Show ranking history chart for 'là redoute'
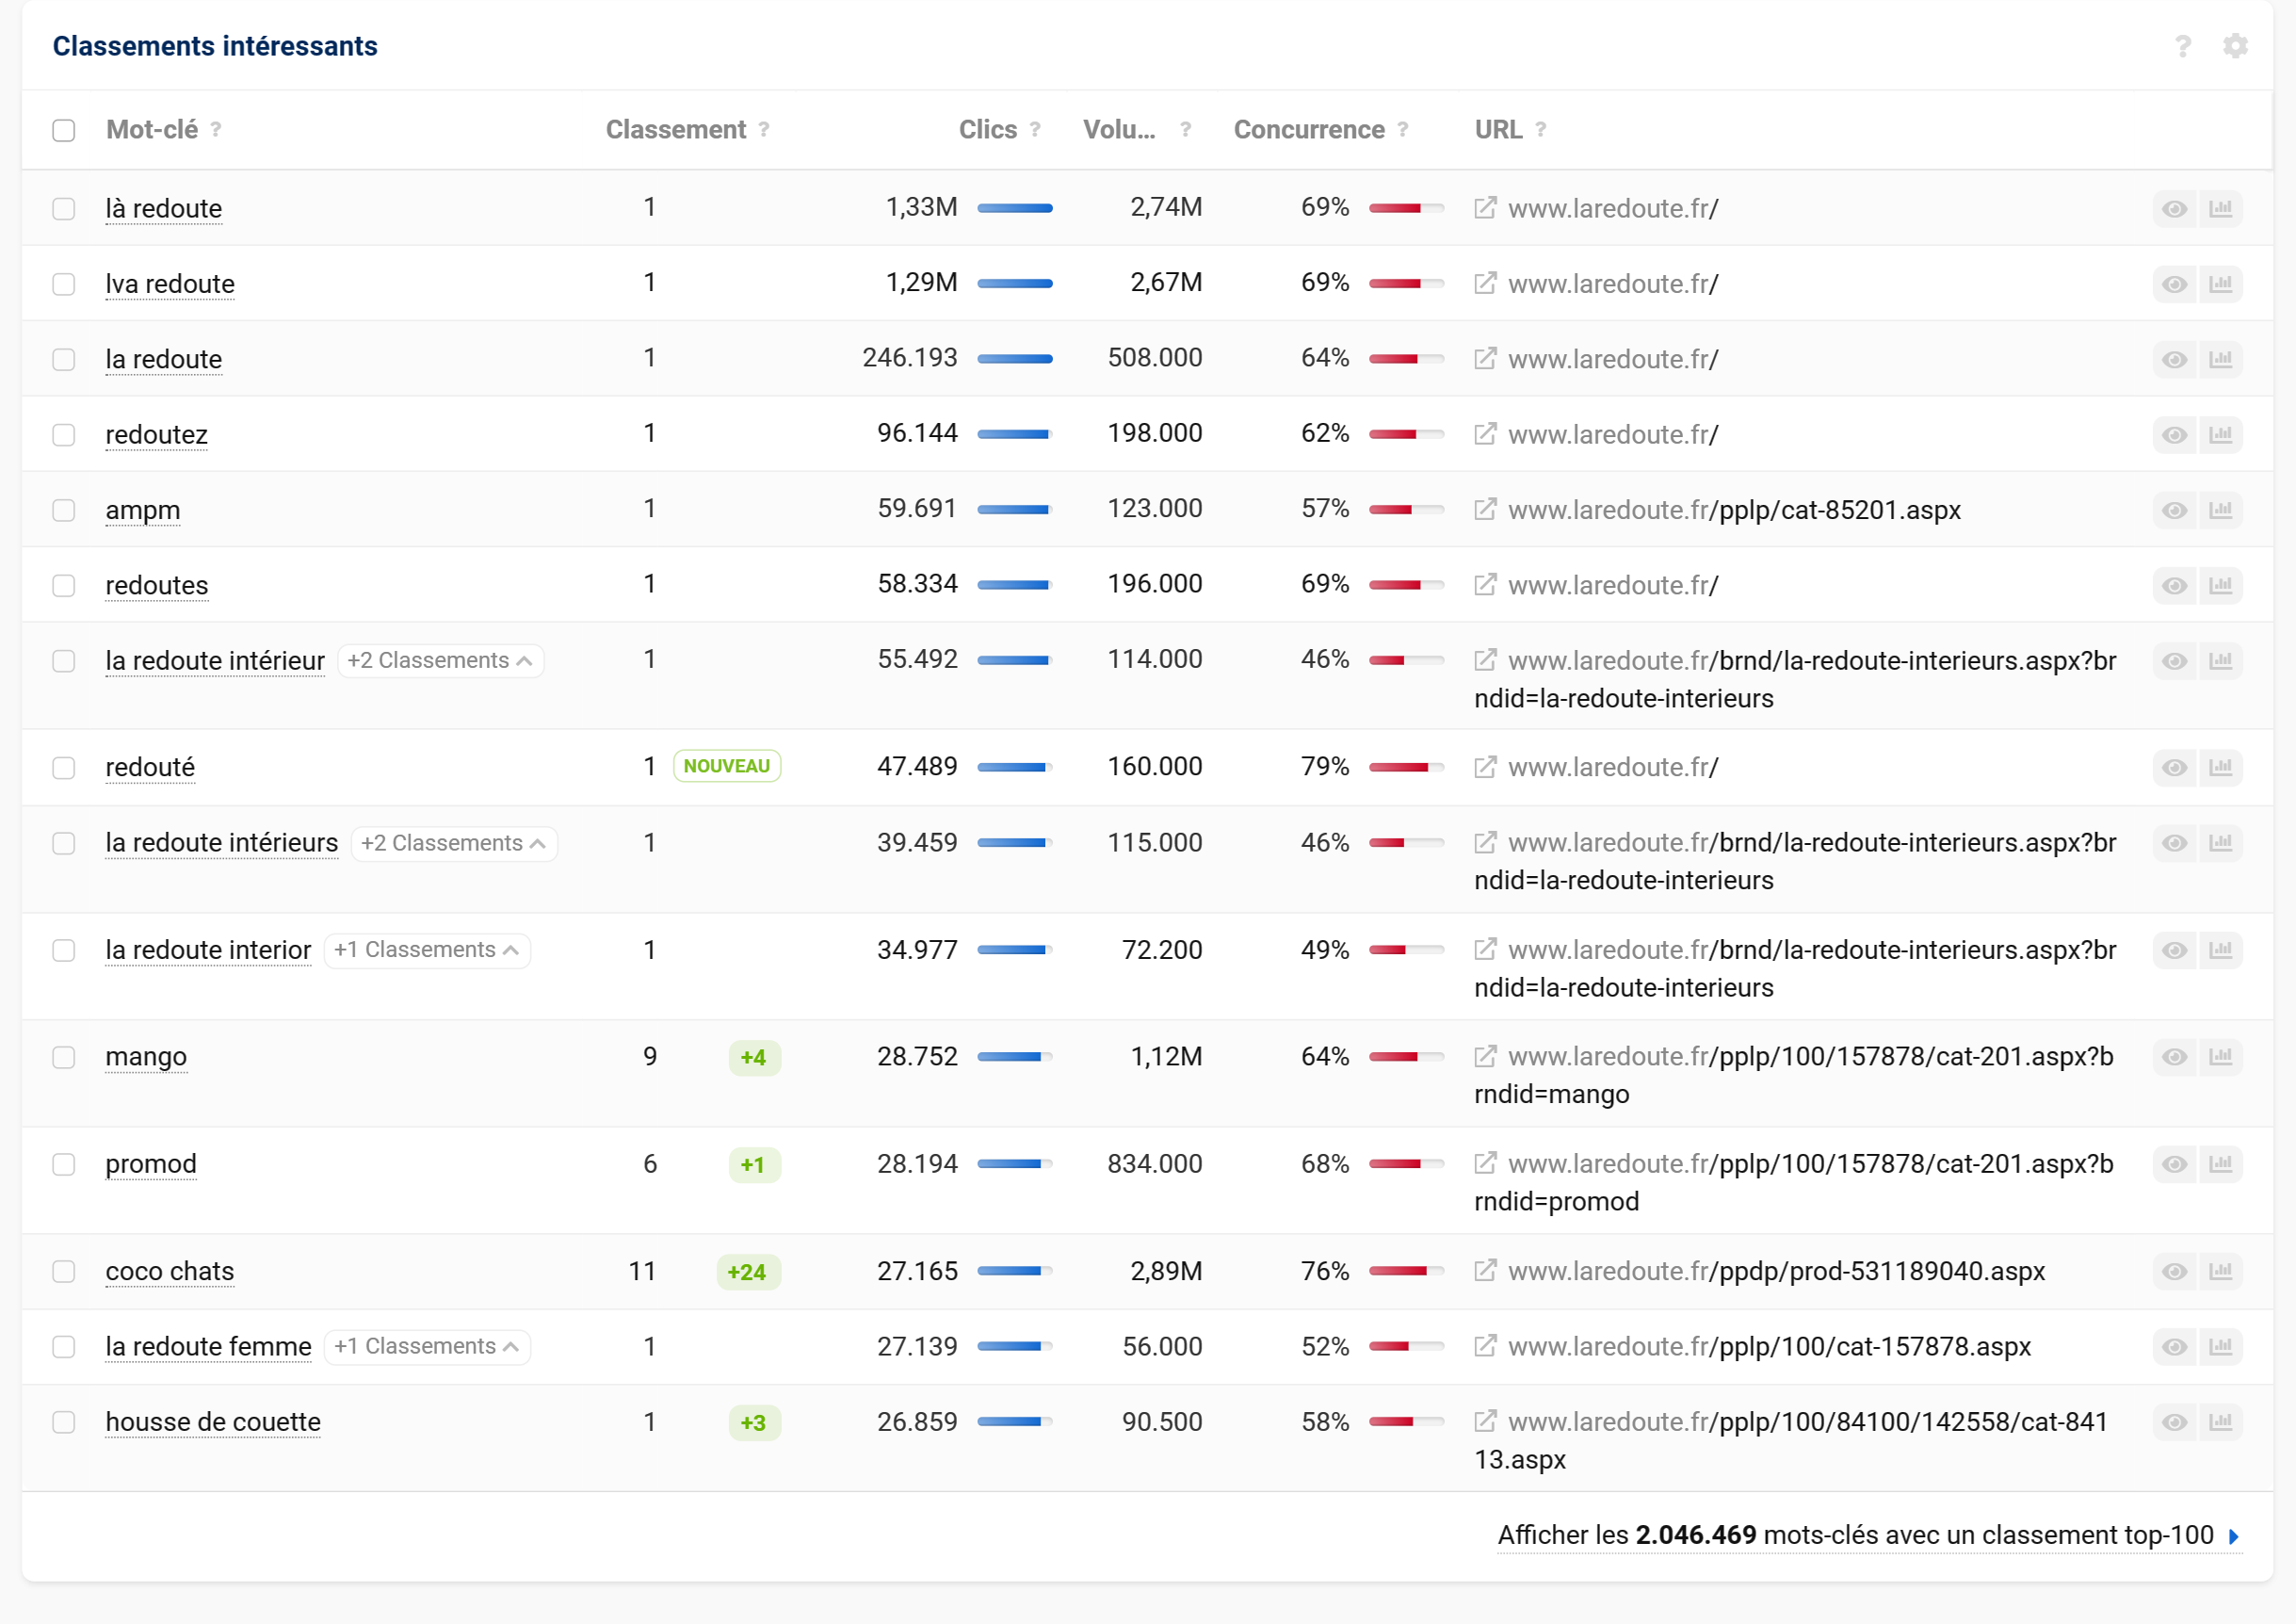Viewport: 2296px width, 1624px height. pos(2221,209)
